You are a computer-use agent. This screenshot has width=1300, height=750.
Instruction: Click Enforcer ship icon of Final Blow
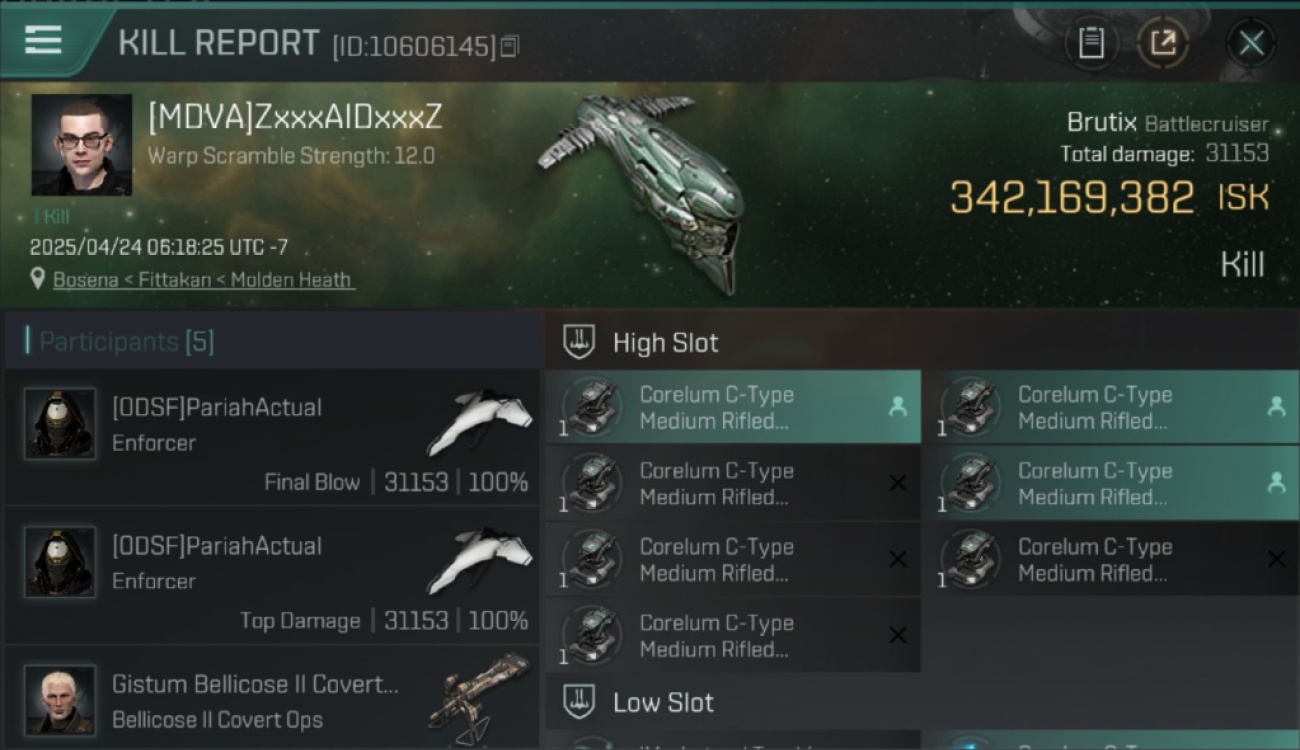479,422
